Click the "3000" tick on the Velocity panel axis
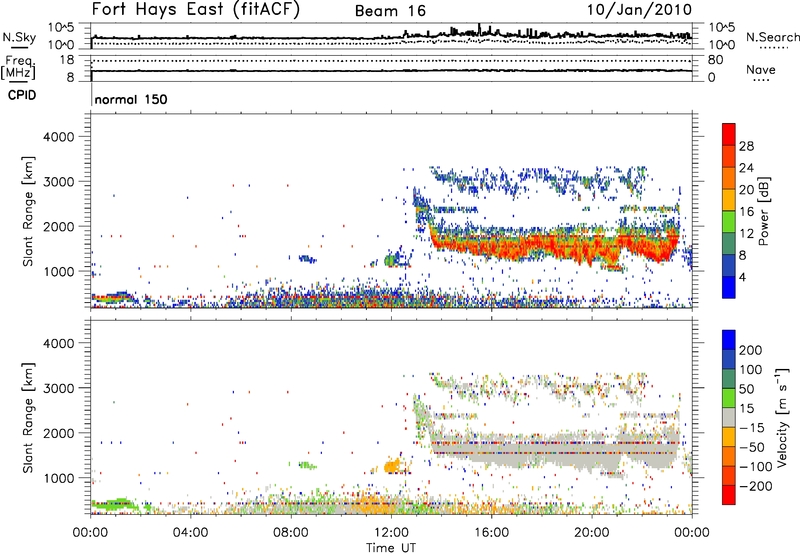800x554 pixels. [58, 388]
